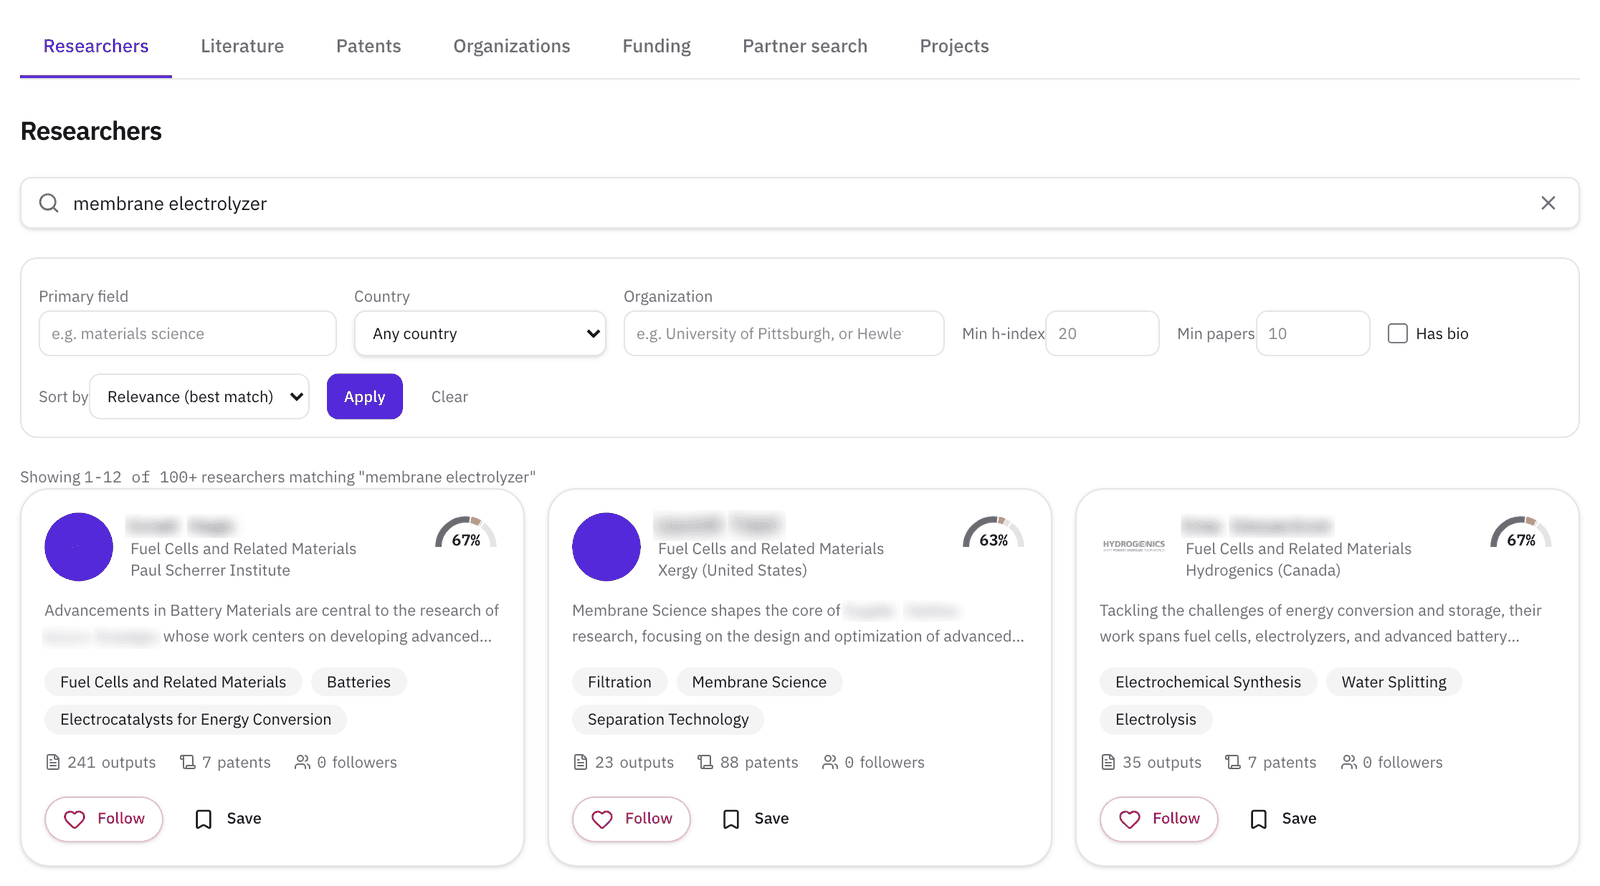This screenshot has height=886, width=1600.
Task: Go to the Partner search tab
Action: click(x=805, y=46)
